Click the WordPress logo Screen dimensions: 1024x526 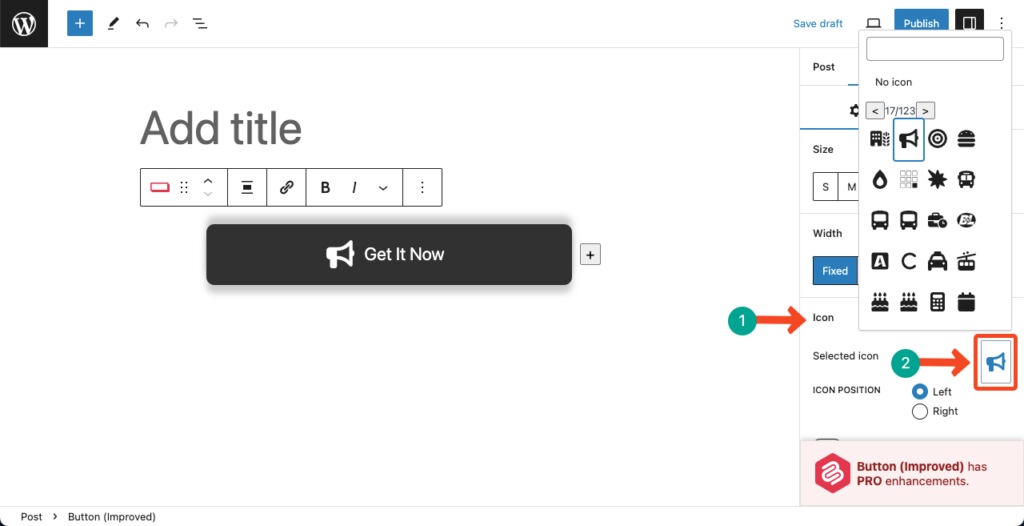point(24,23)
